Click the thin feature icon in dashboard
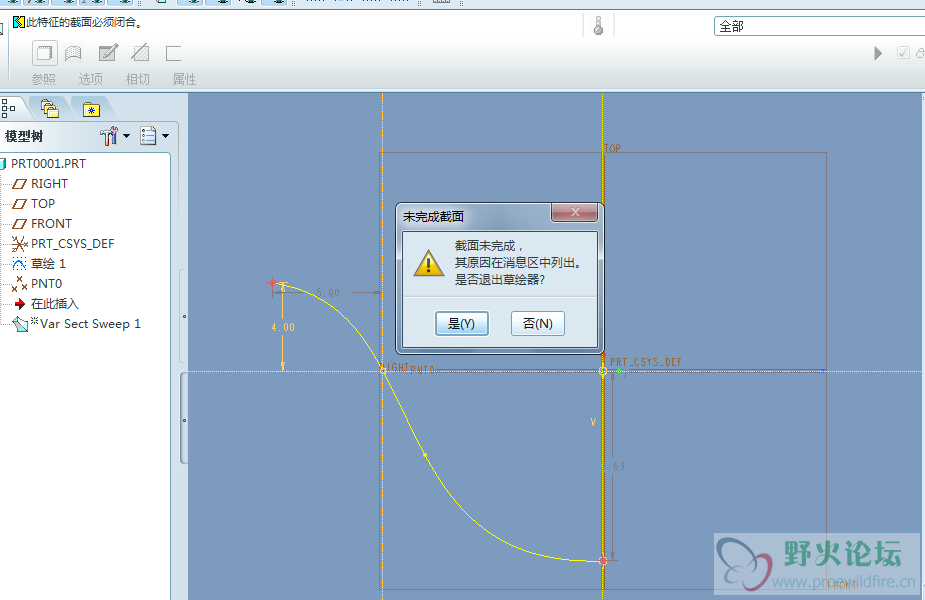This screenshot has height=600, width=925. (x=173, y=53)
